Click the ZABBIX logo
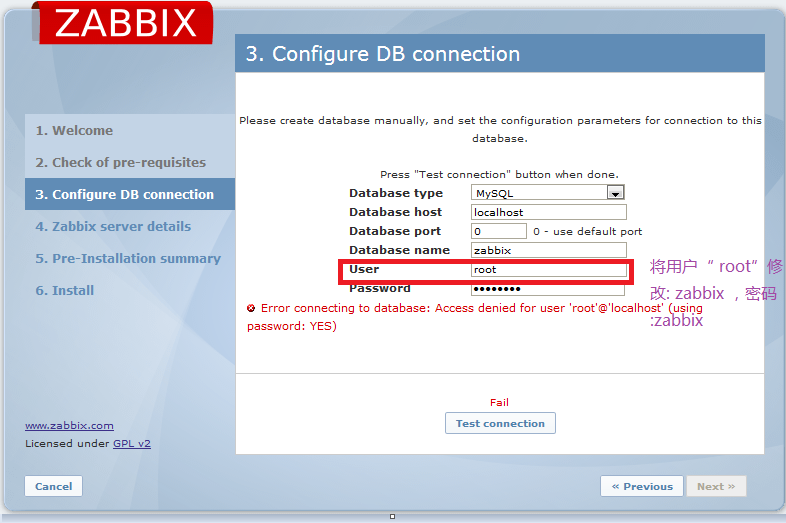Viewport: 786px width, 523px height. (125, 23)
